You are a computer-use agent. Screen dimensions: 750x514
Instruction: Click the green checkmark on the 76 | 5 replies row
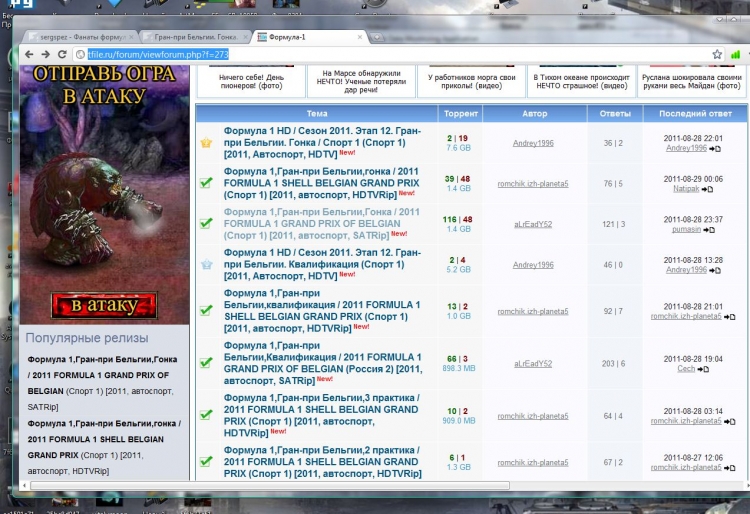(x=206, y=183)
